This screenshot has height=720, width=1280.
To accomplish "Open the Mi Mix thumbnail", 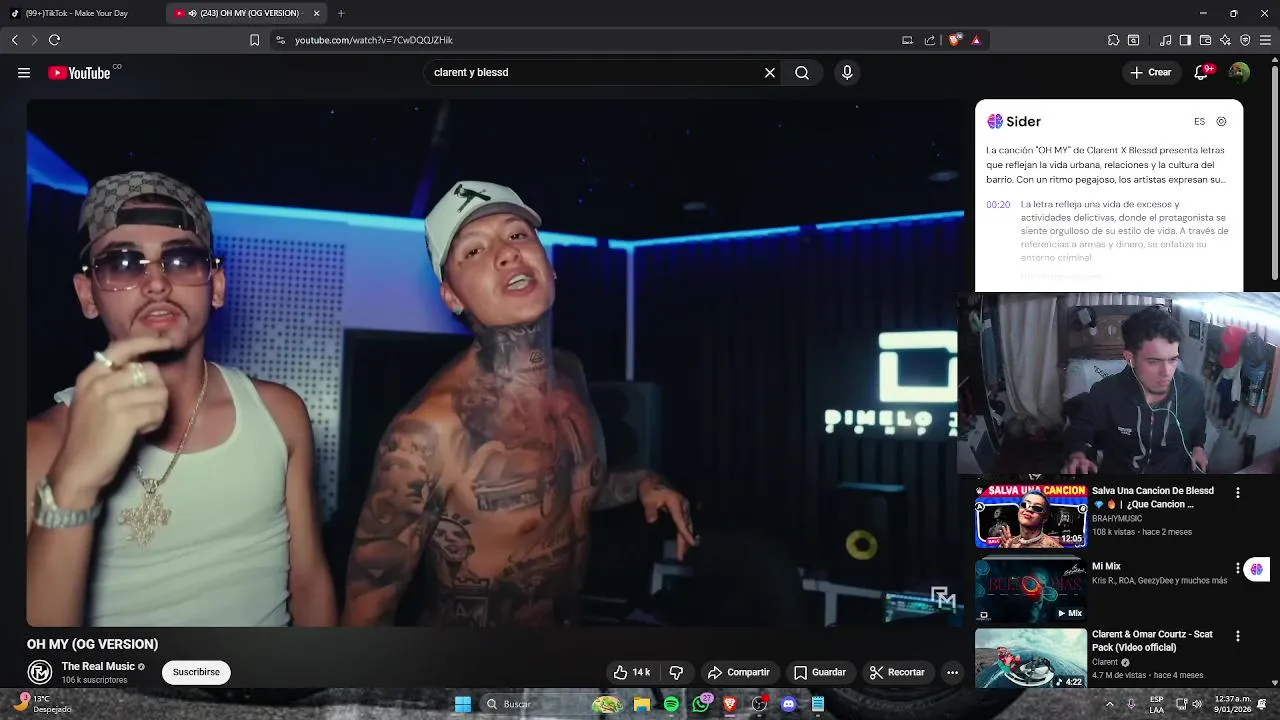I will pos(1031,590).
